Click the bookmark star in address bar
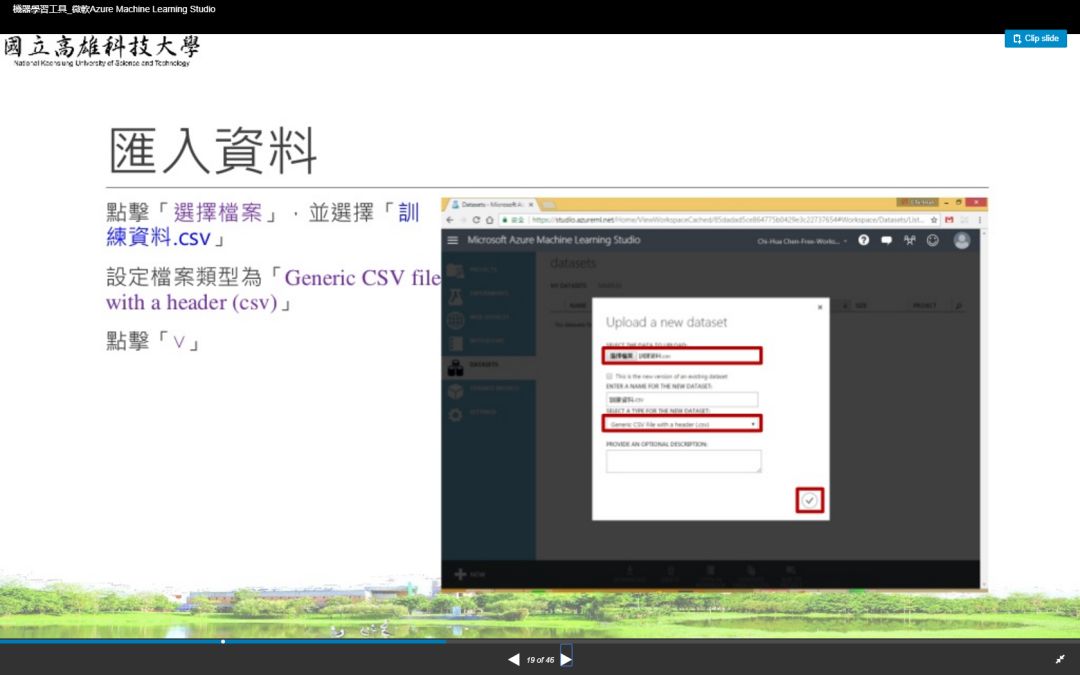The image size is (1080, 675). pyautogui.click(x=933, y=220)
